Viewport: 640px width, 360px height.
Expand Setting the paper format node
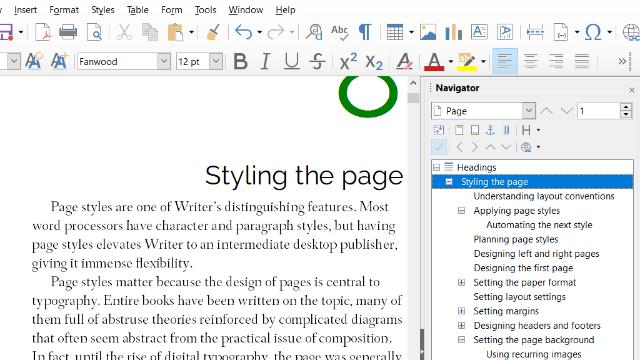461,282
